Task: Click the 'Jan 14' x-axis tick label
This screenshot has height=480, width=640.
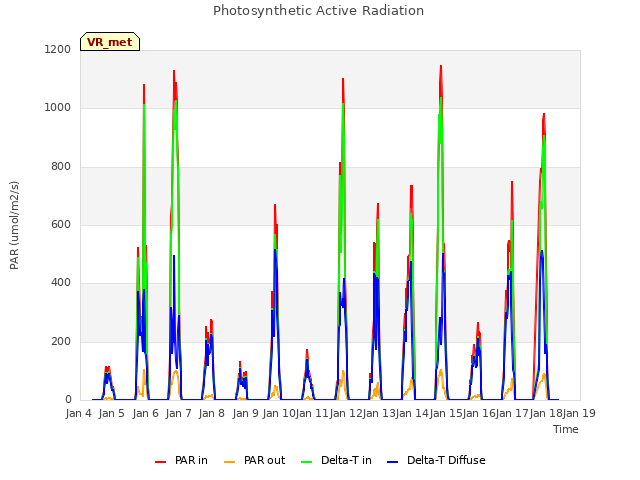Action: point(412,413)
